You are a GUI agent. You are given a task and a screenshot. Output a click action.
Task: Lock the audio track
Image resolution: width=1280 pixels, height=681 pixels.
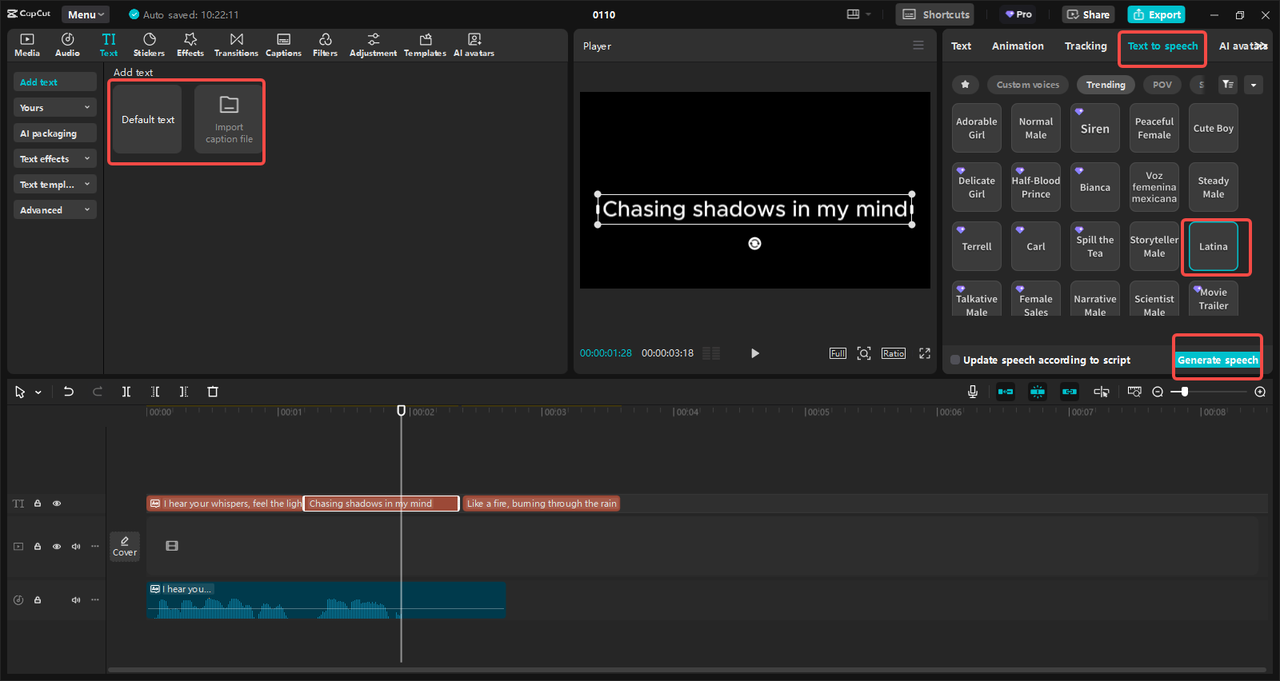(37, 600)
